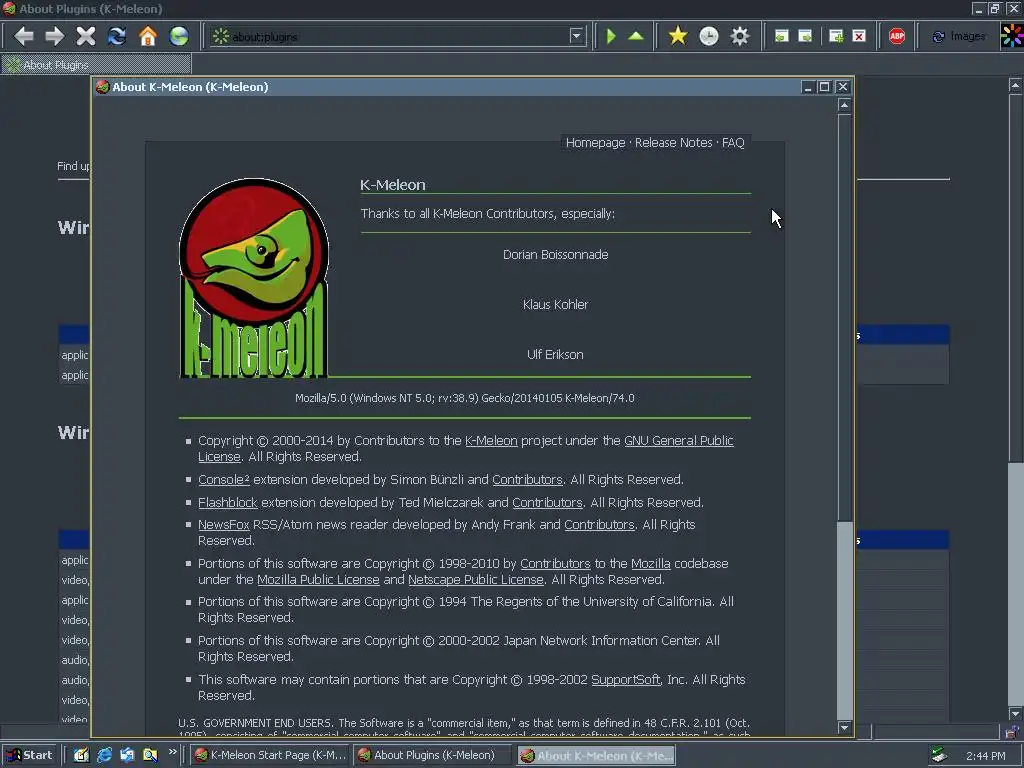Viewport: 1024px width, 768px height.
Task: Open the NewsFox link
Action: tap(223, 524)
